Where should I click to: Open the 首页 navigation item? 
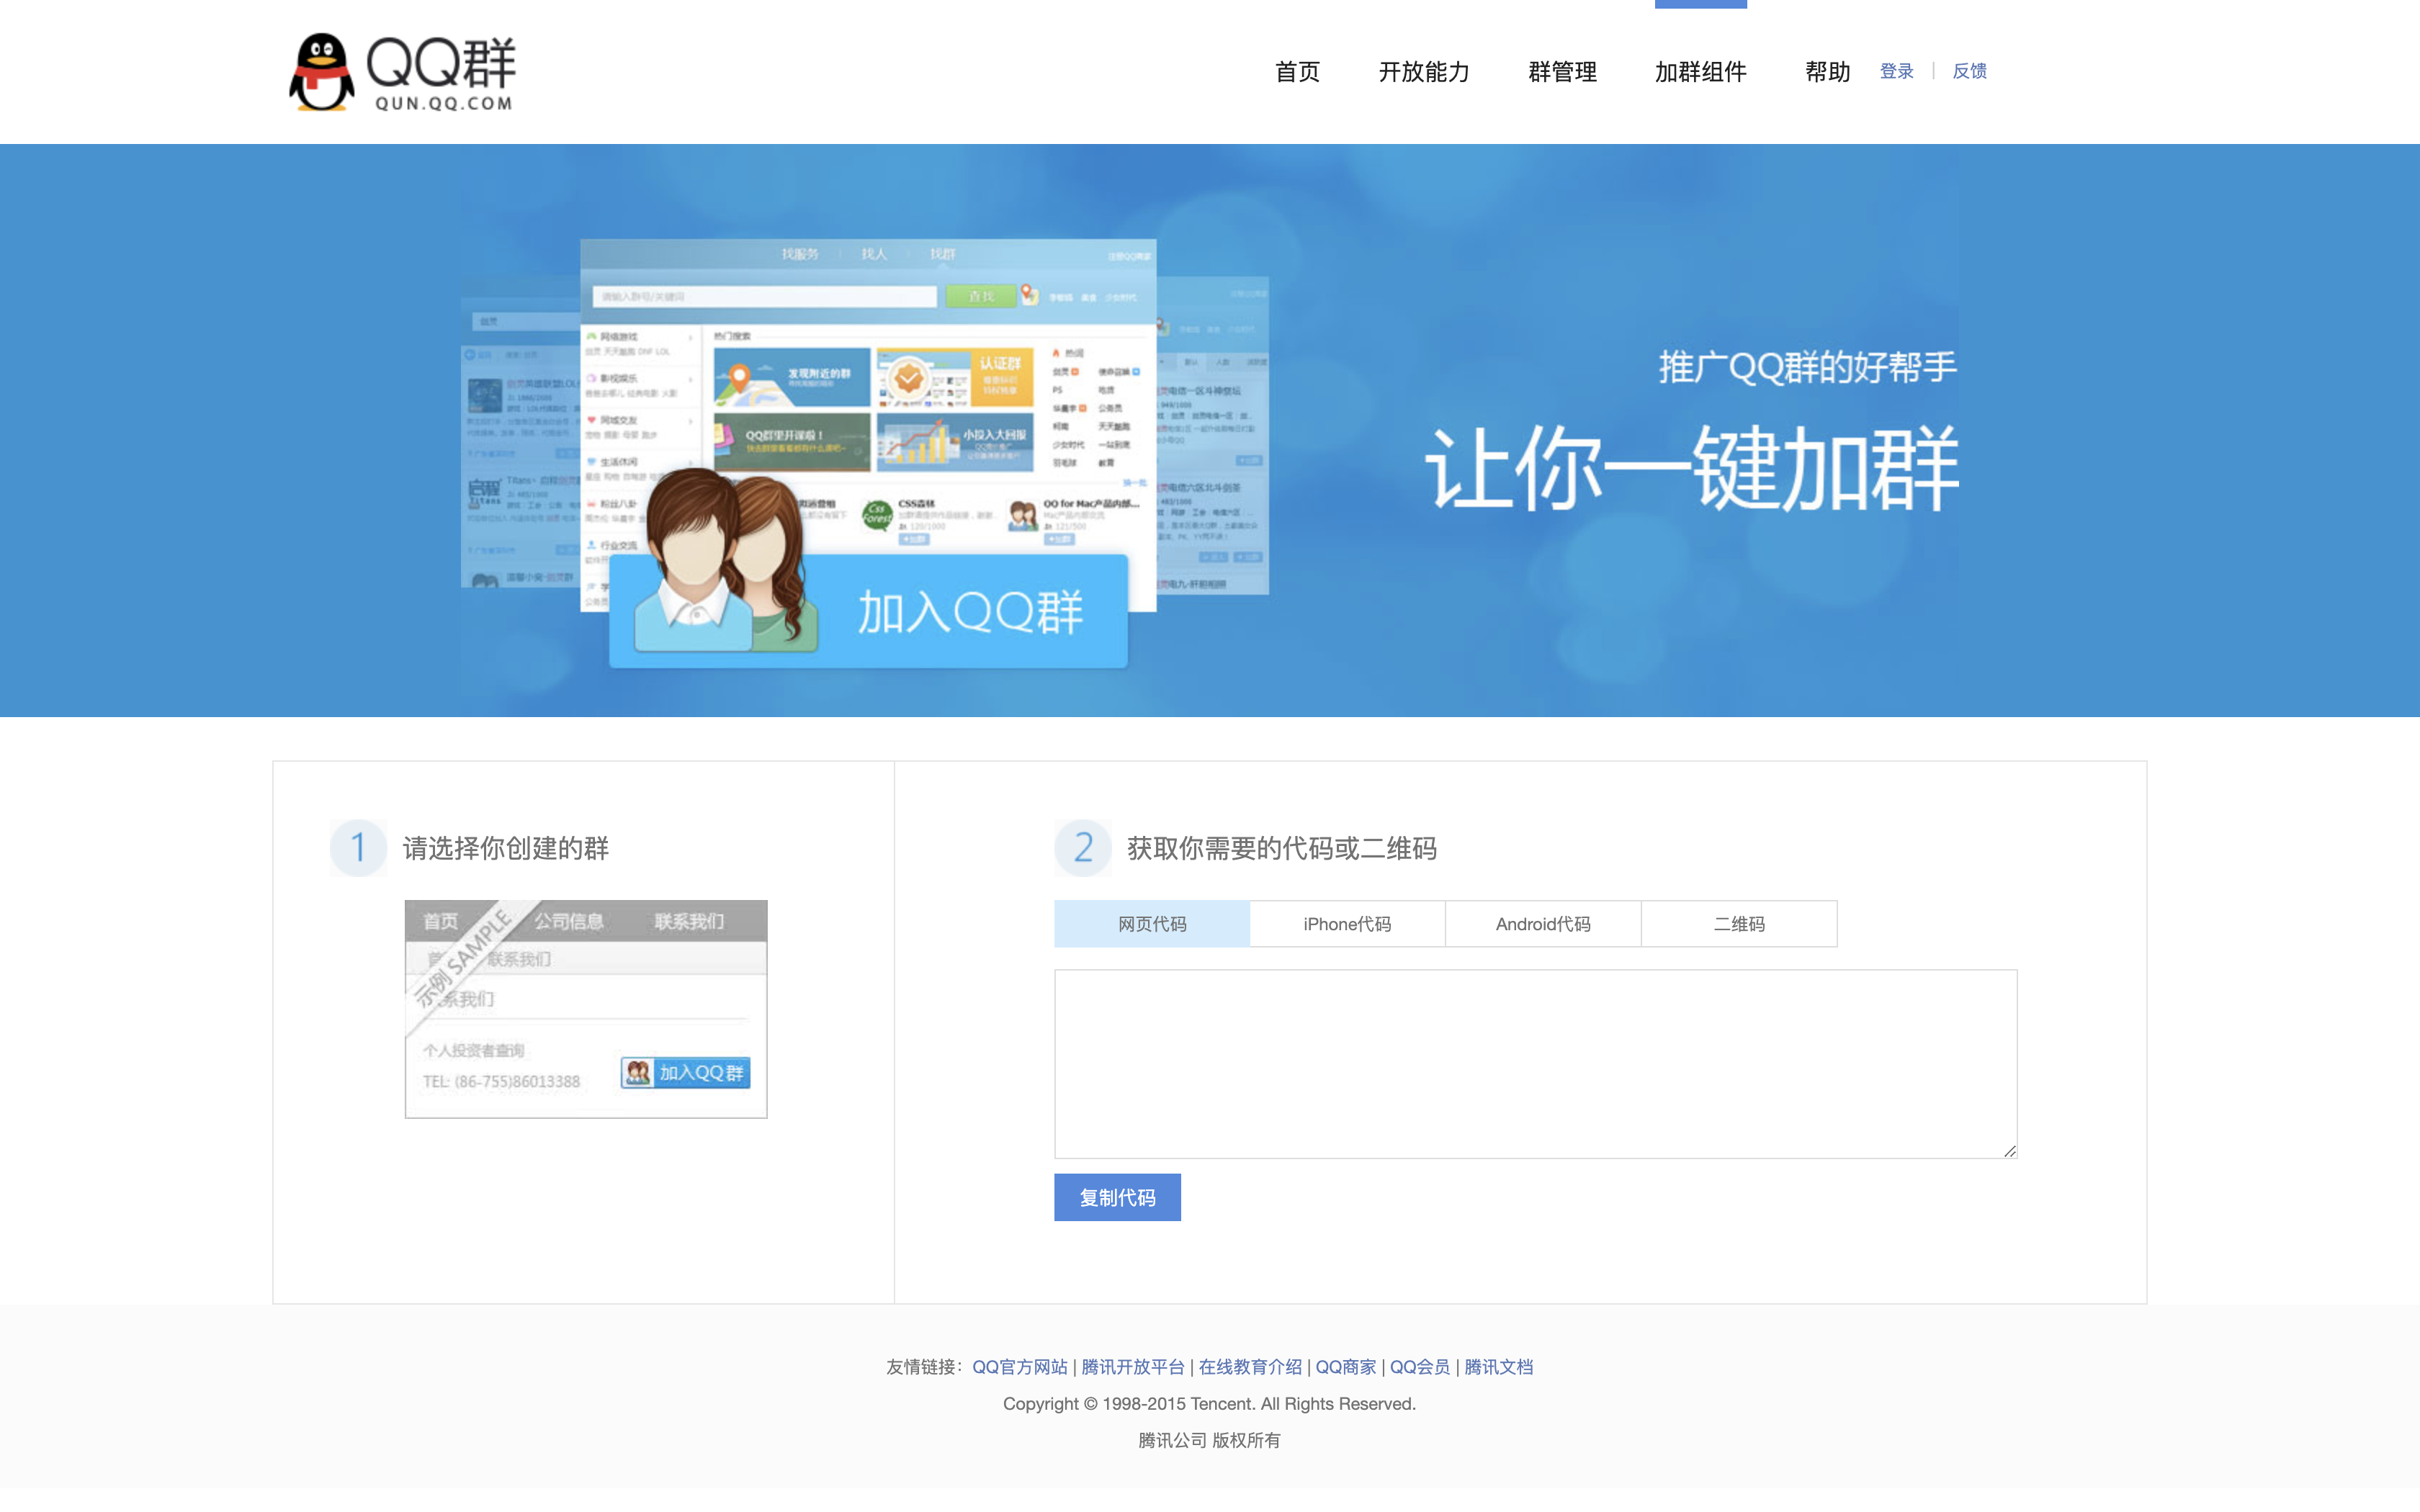[1297, 72]
